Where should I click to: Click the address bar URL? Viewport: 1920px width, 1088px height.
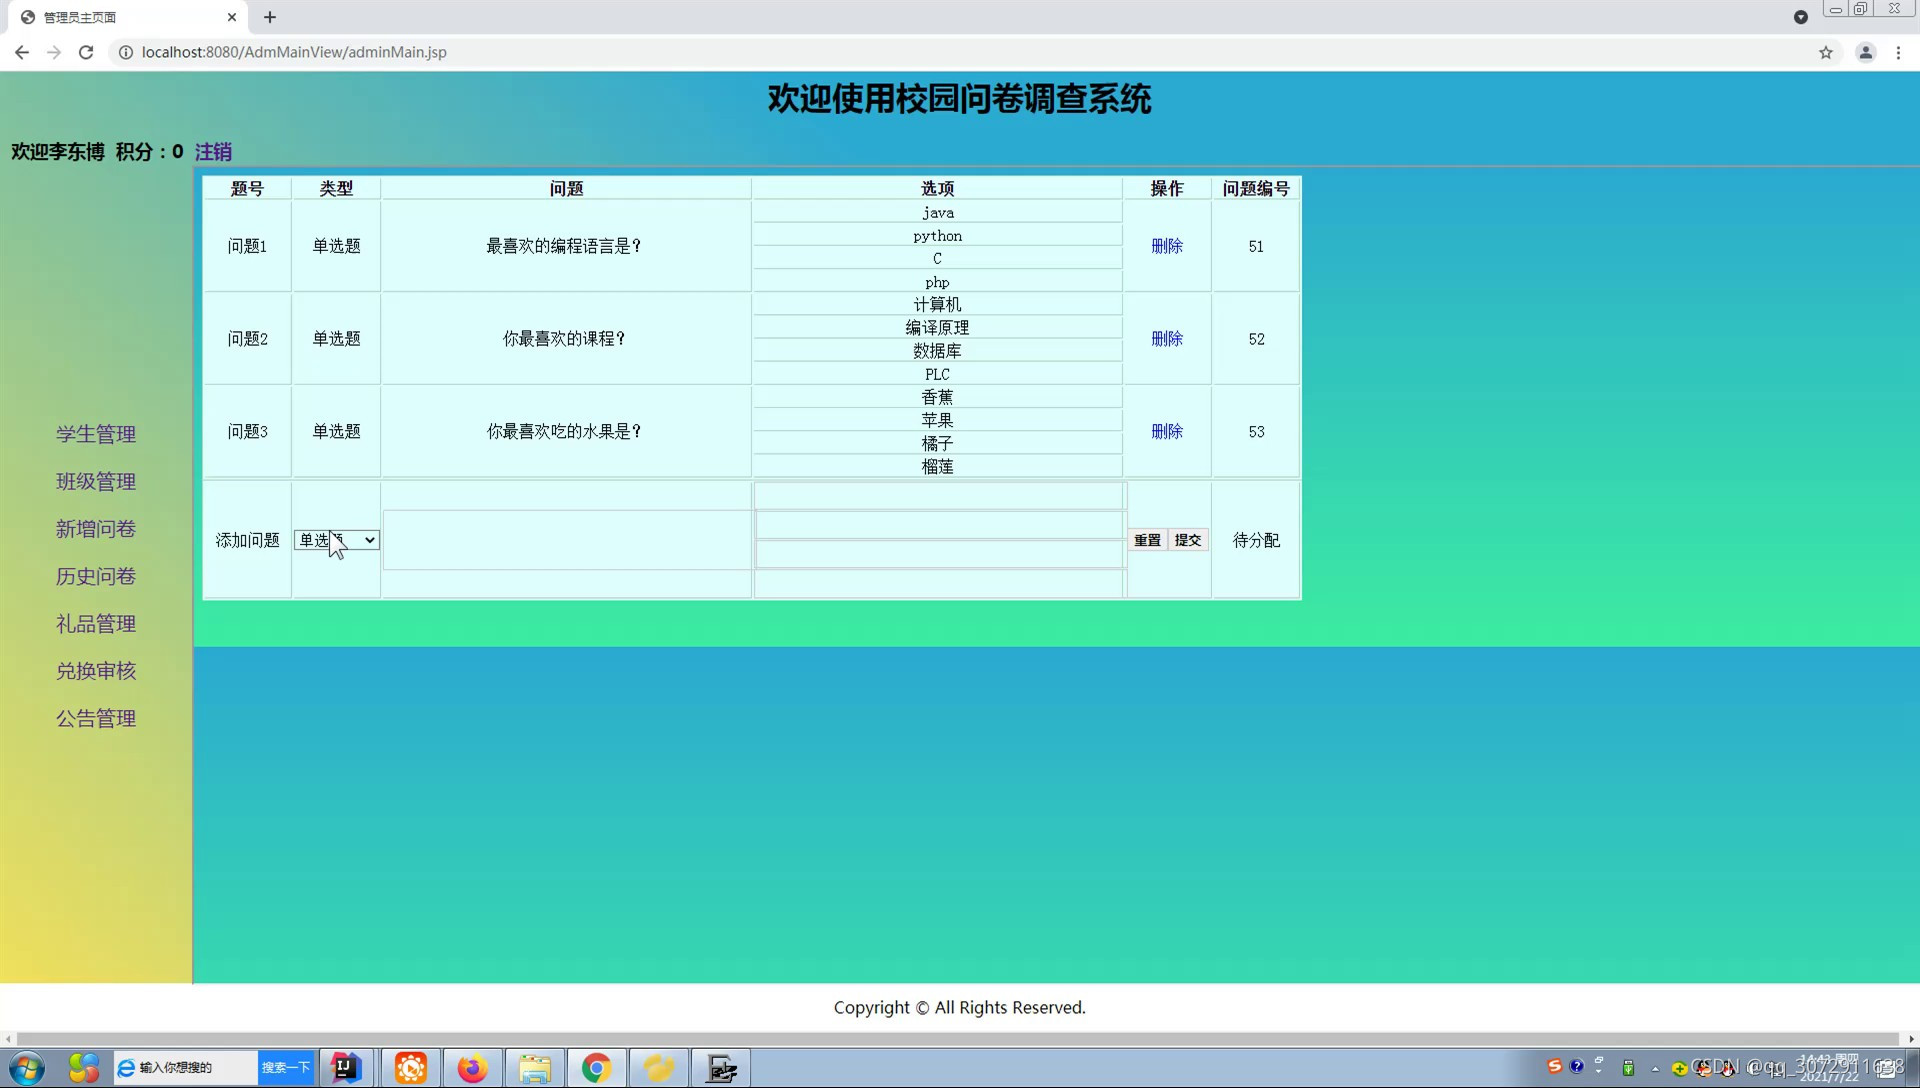click(x=294, y=52)
